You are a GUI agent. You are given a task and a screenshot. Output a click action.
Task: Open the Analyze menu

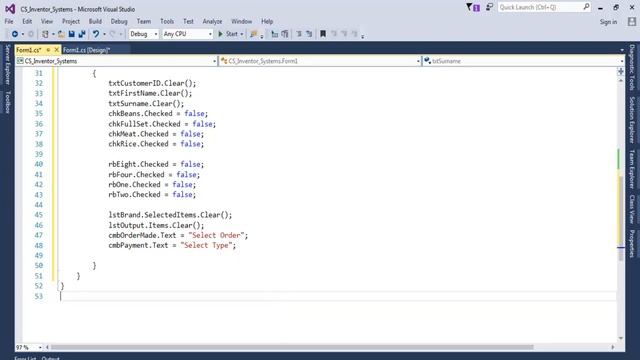pyautogui.click(x=212, y=21)
